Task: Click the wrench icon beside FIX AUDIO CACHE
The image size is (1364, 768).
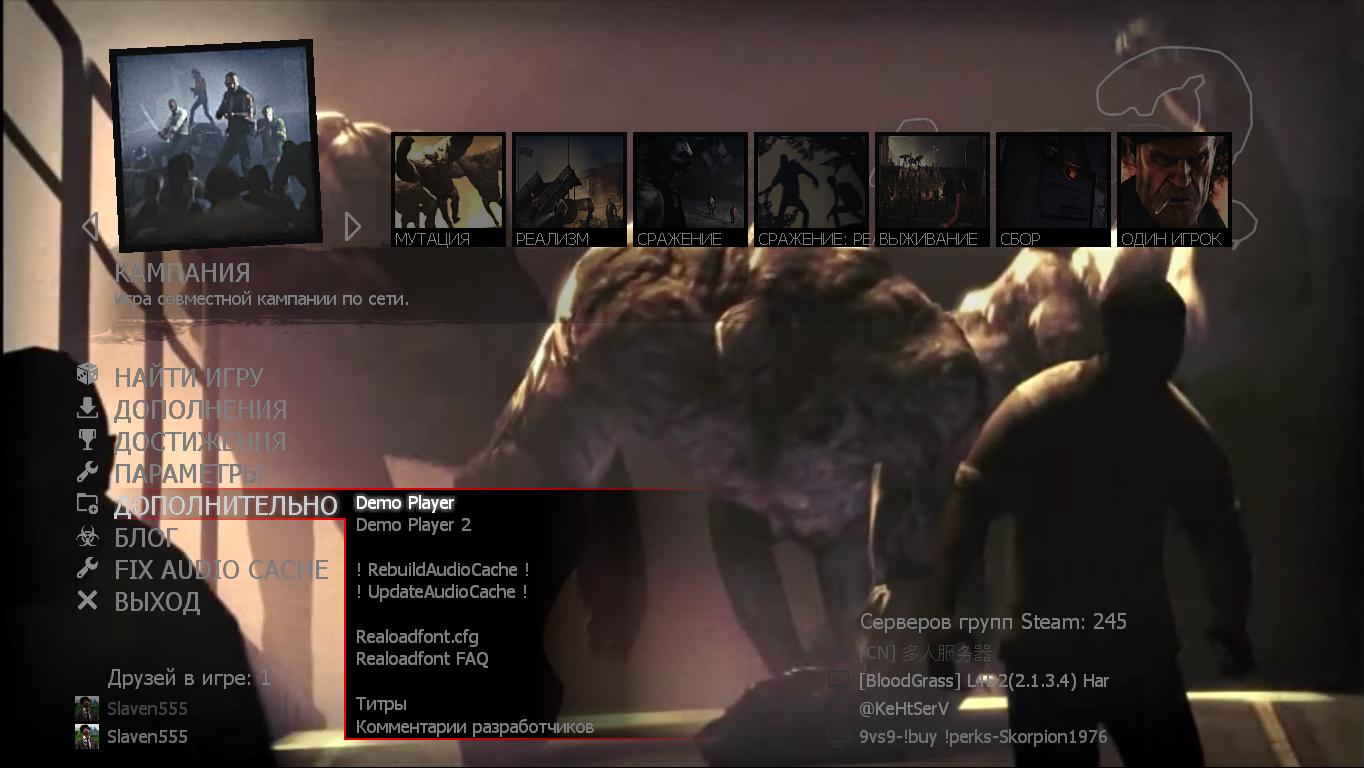Action: [88, 568]
